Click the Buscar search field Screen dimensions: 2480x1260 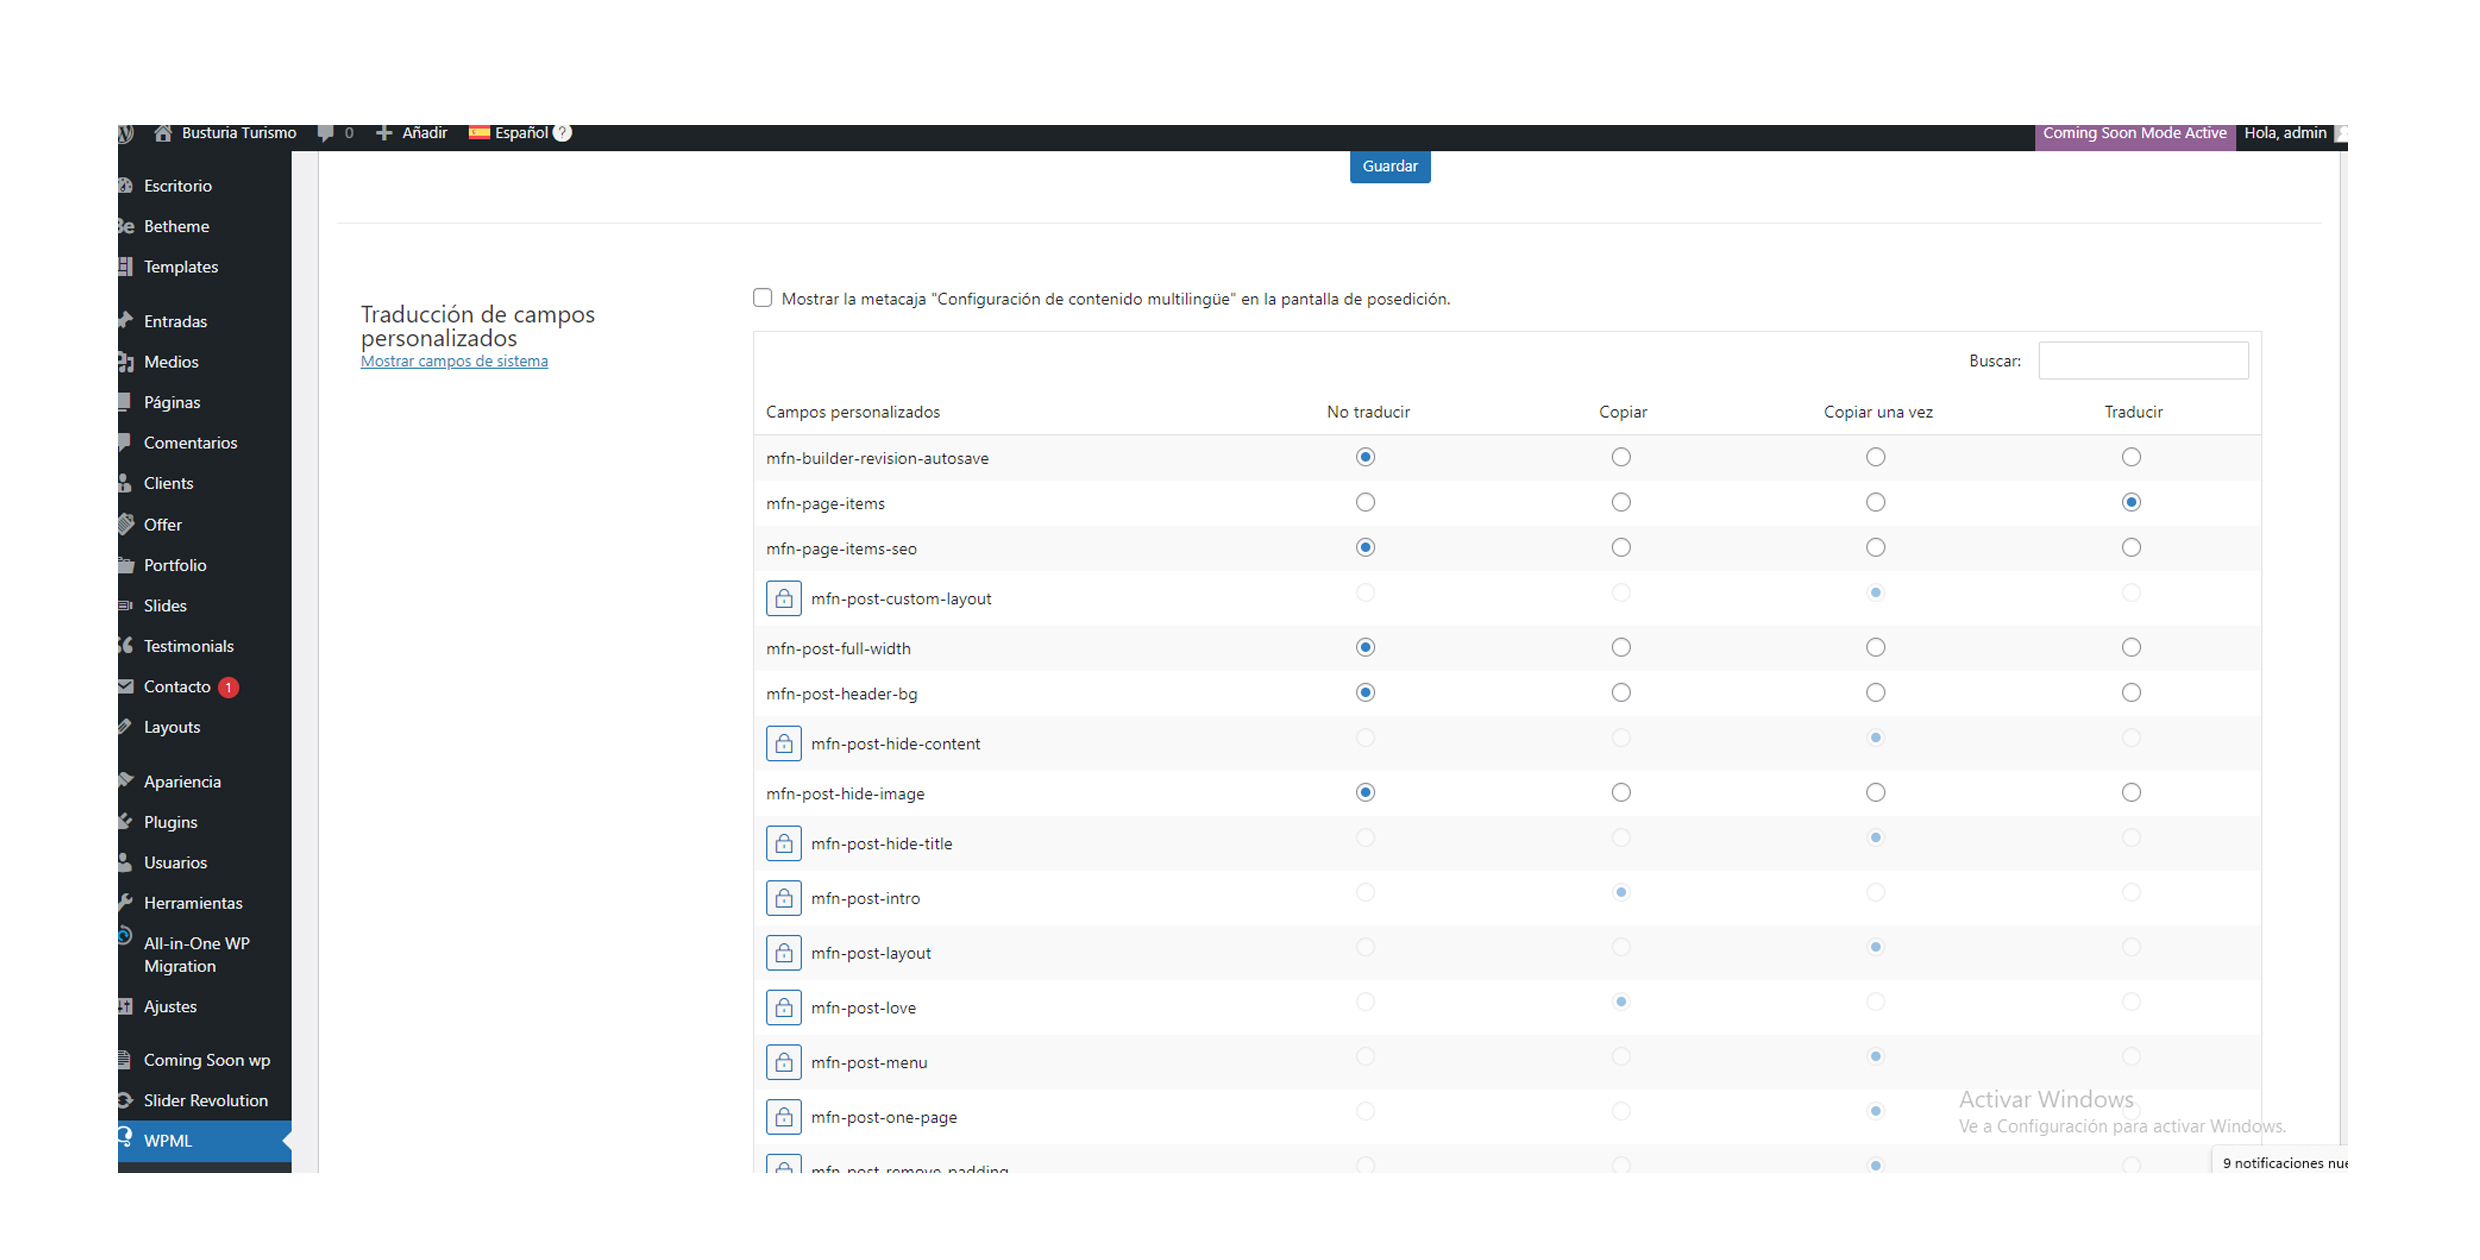click(2143, 360)
